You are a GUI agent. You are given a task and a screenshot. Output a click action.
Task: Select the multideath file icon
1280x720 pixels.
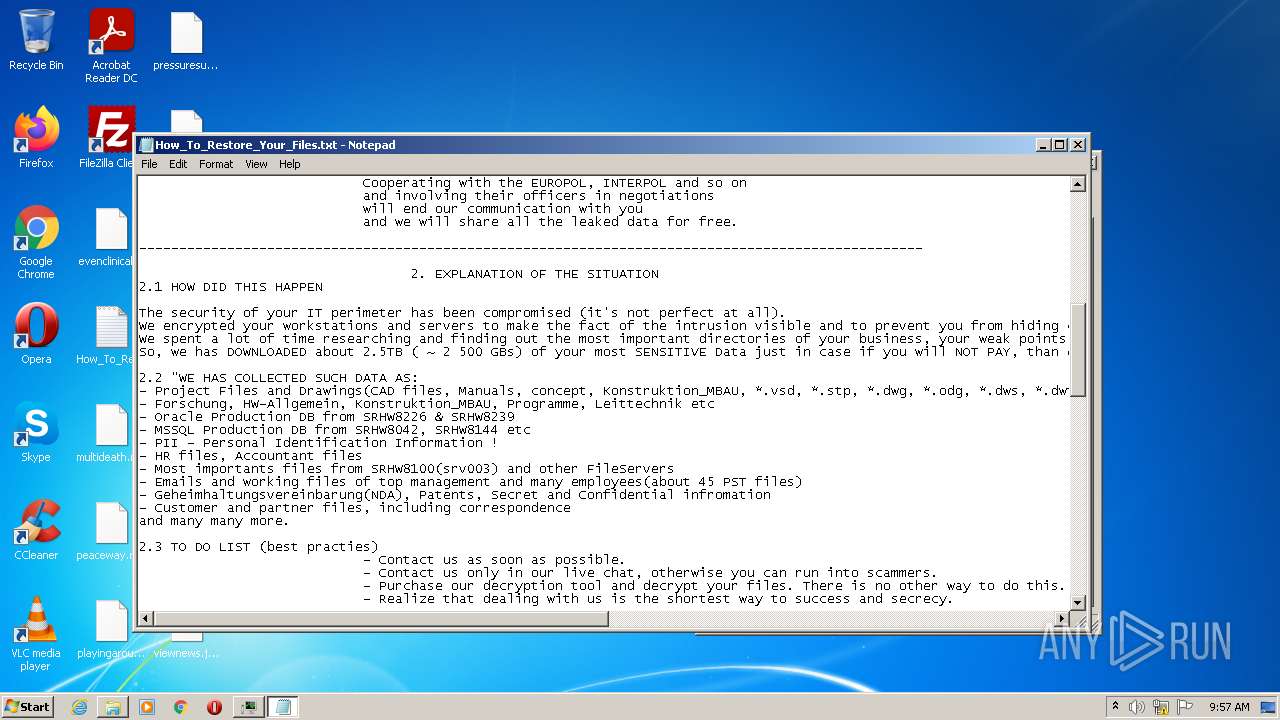coord(107,432)
